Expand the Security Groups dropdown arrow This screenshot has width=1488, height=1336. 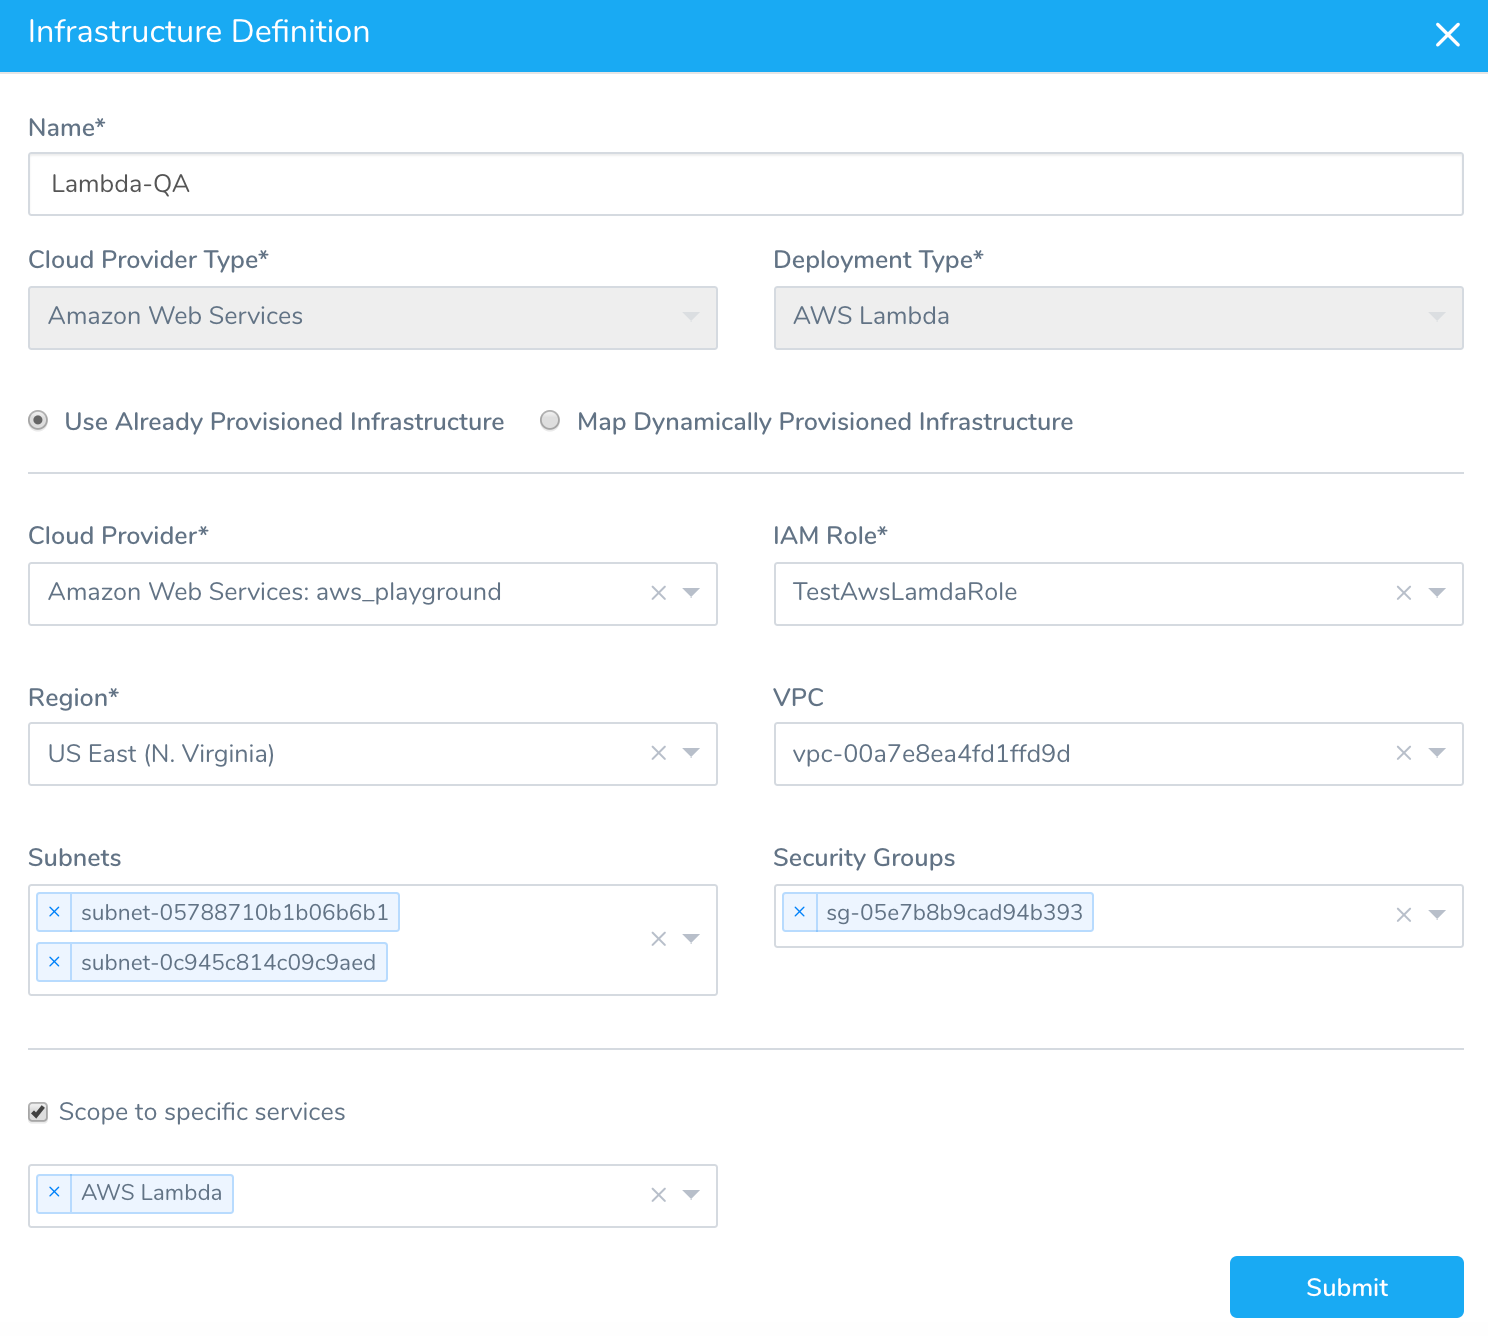click(1437, 915)
